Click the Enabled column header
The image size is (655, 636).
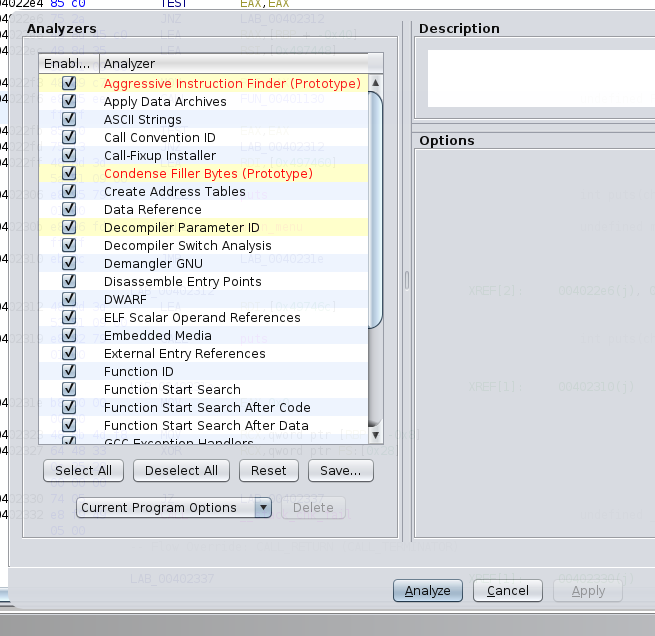[x=68, y=64]
